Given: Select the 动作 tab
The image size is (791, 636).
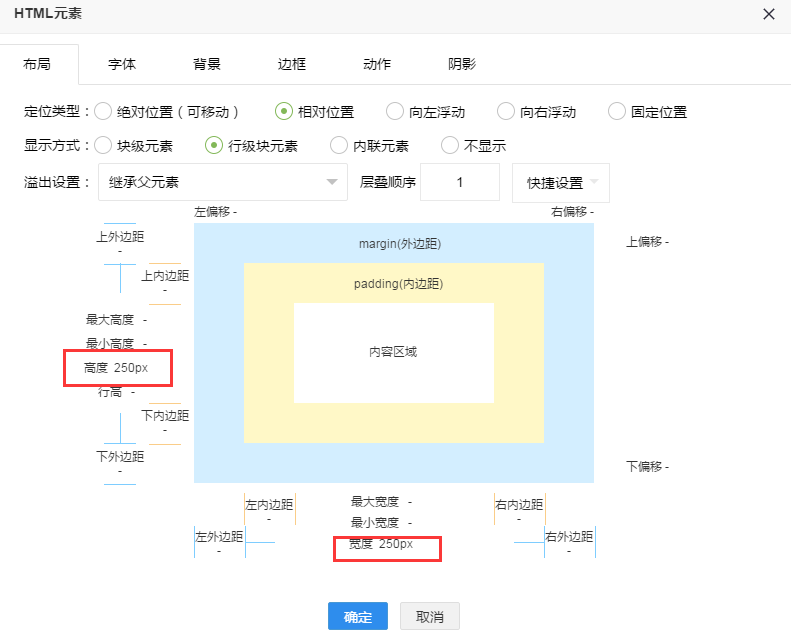Looking at the screenshot, I should [x=377, y=64].
